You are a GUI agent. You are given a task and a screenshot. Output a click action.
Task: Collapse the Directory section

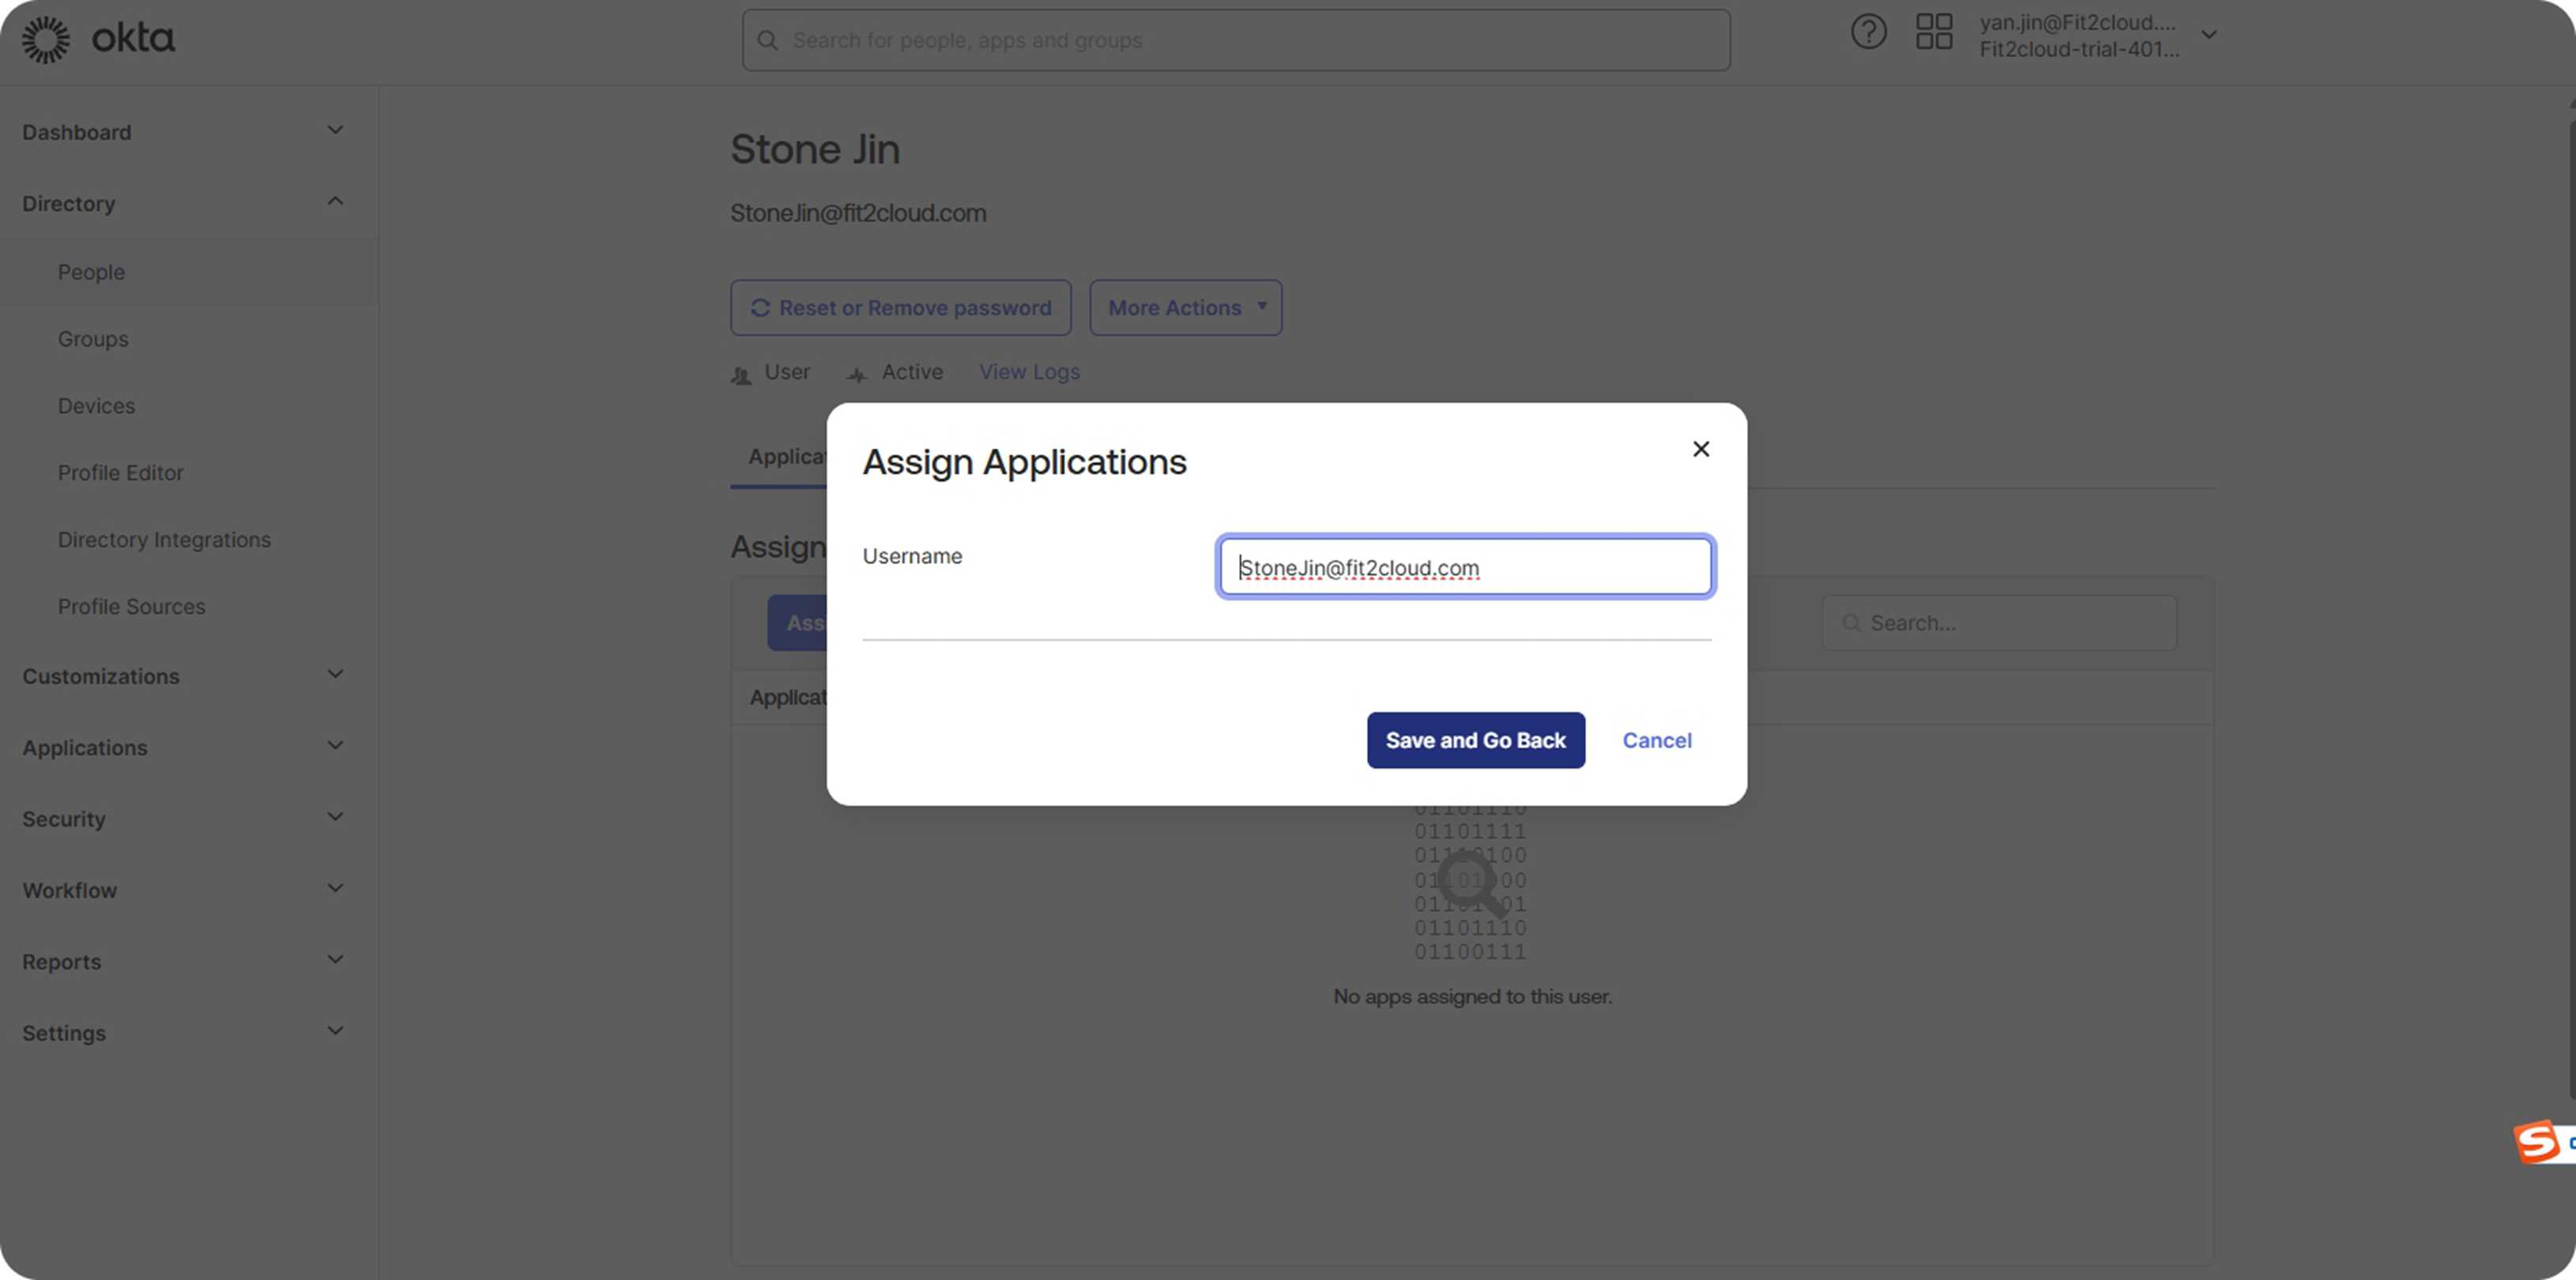335,202
